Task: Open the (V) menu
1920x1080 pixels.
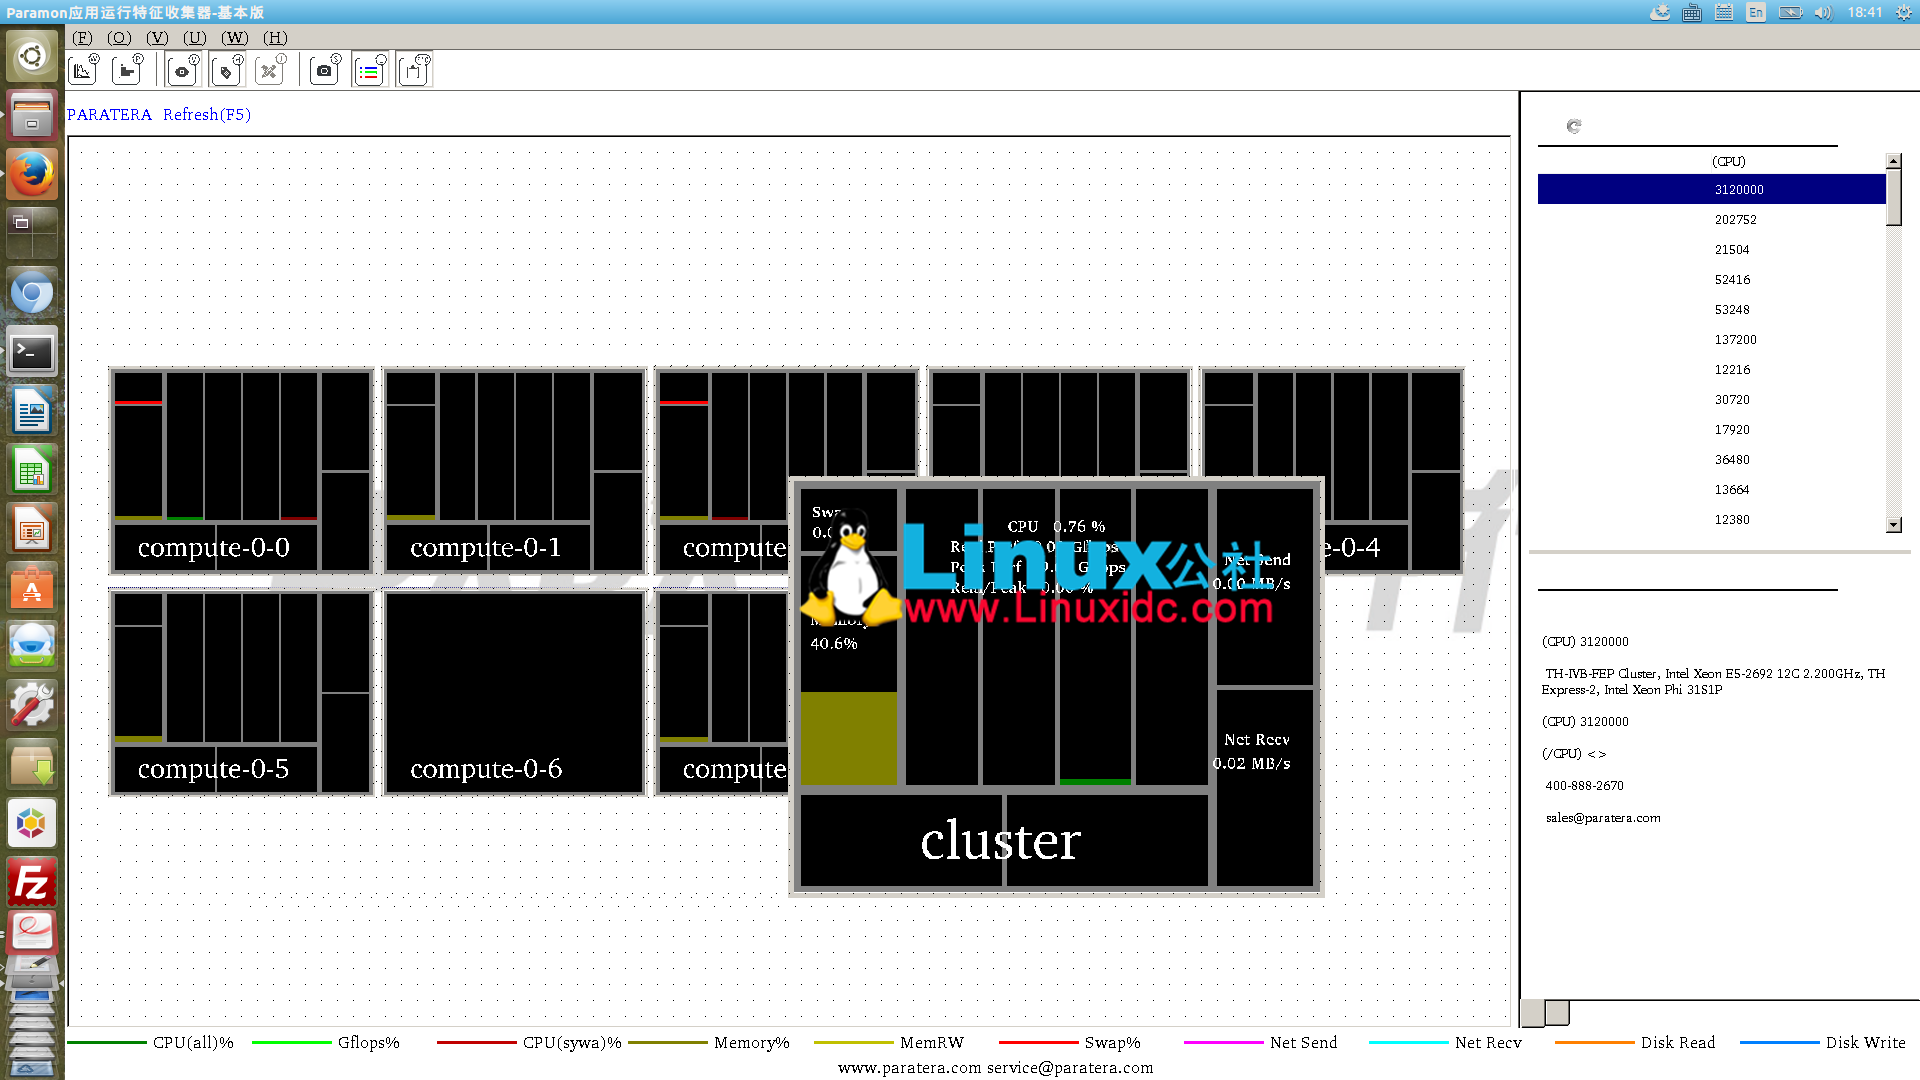Action: [157, 38]
